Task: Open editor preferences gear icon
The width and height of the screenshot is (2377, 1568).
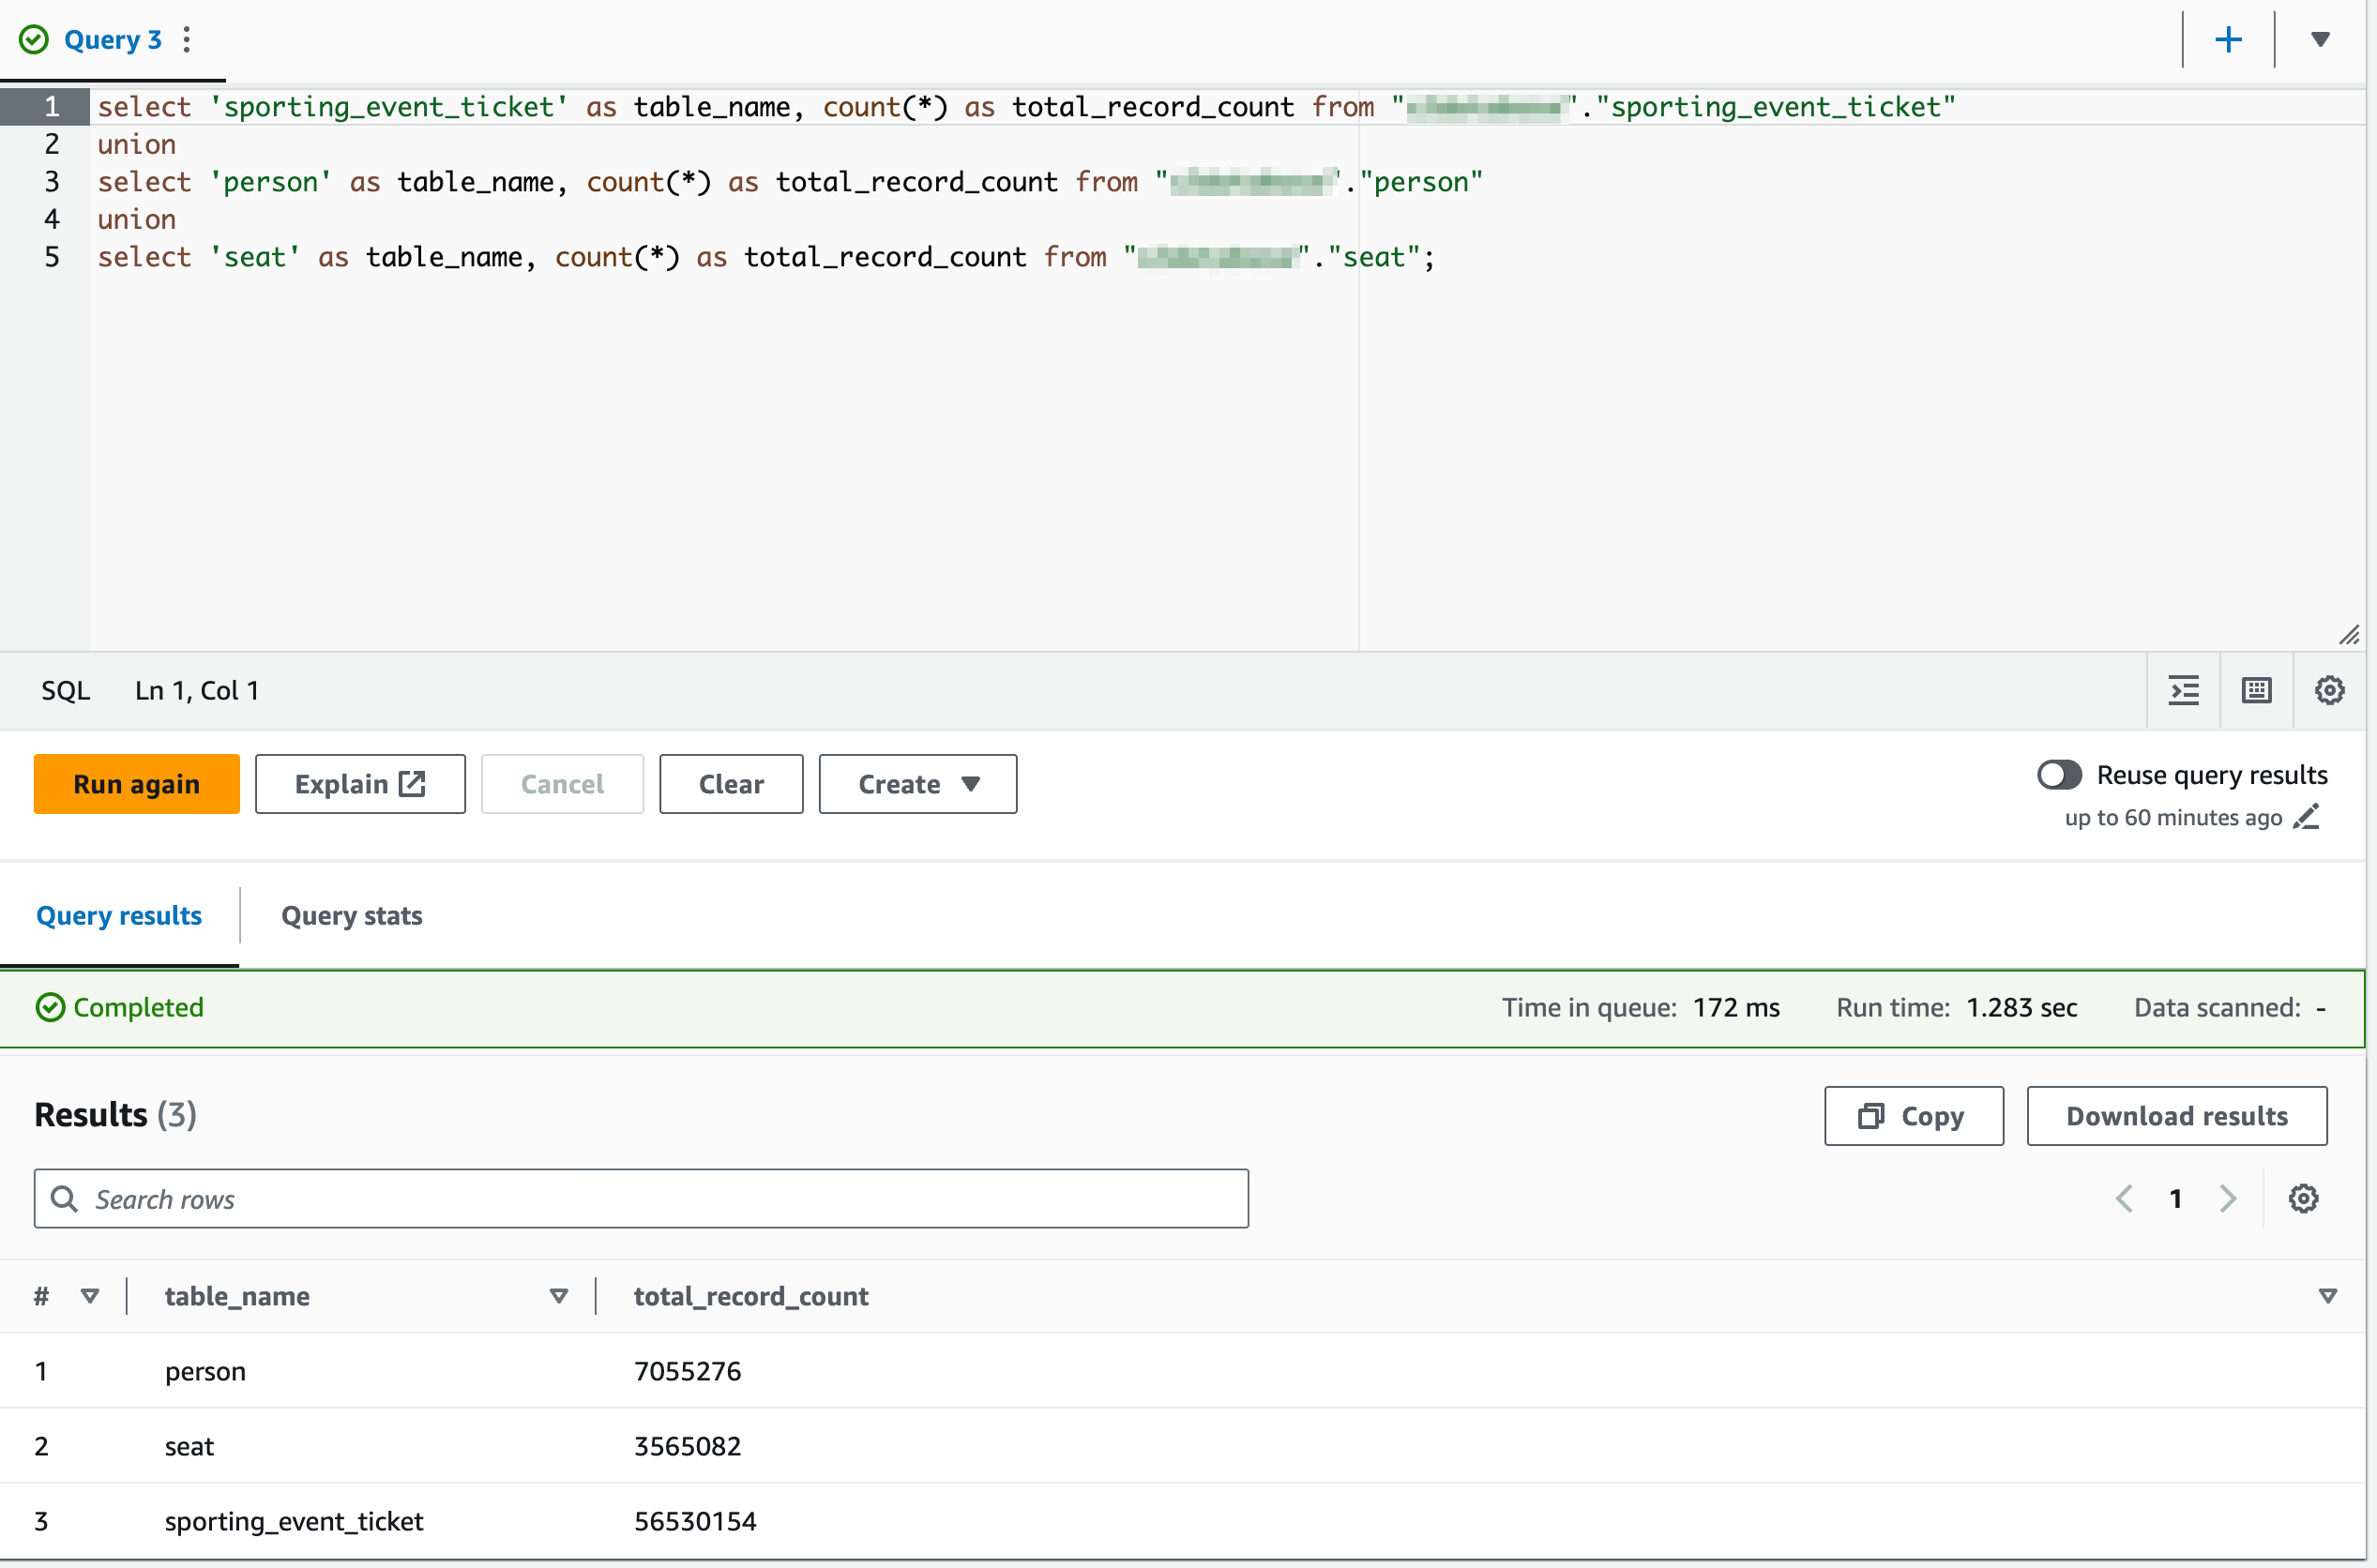Action: 2329,690
